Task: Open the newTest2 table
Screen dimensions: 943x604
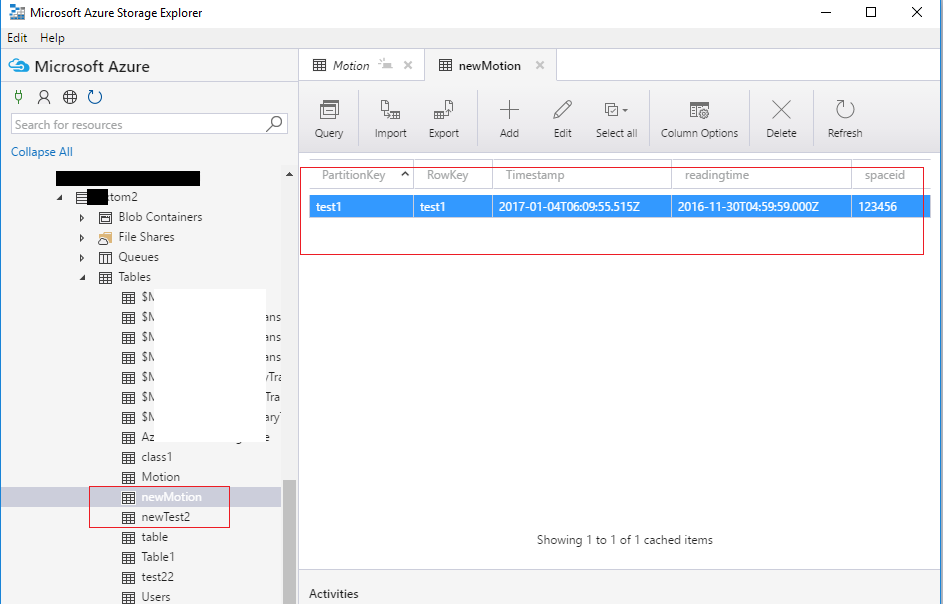Action: (165, 517)
